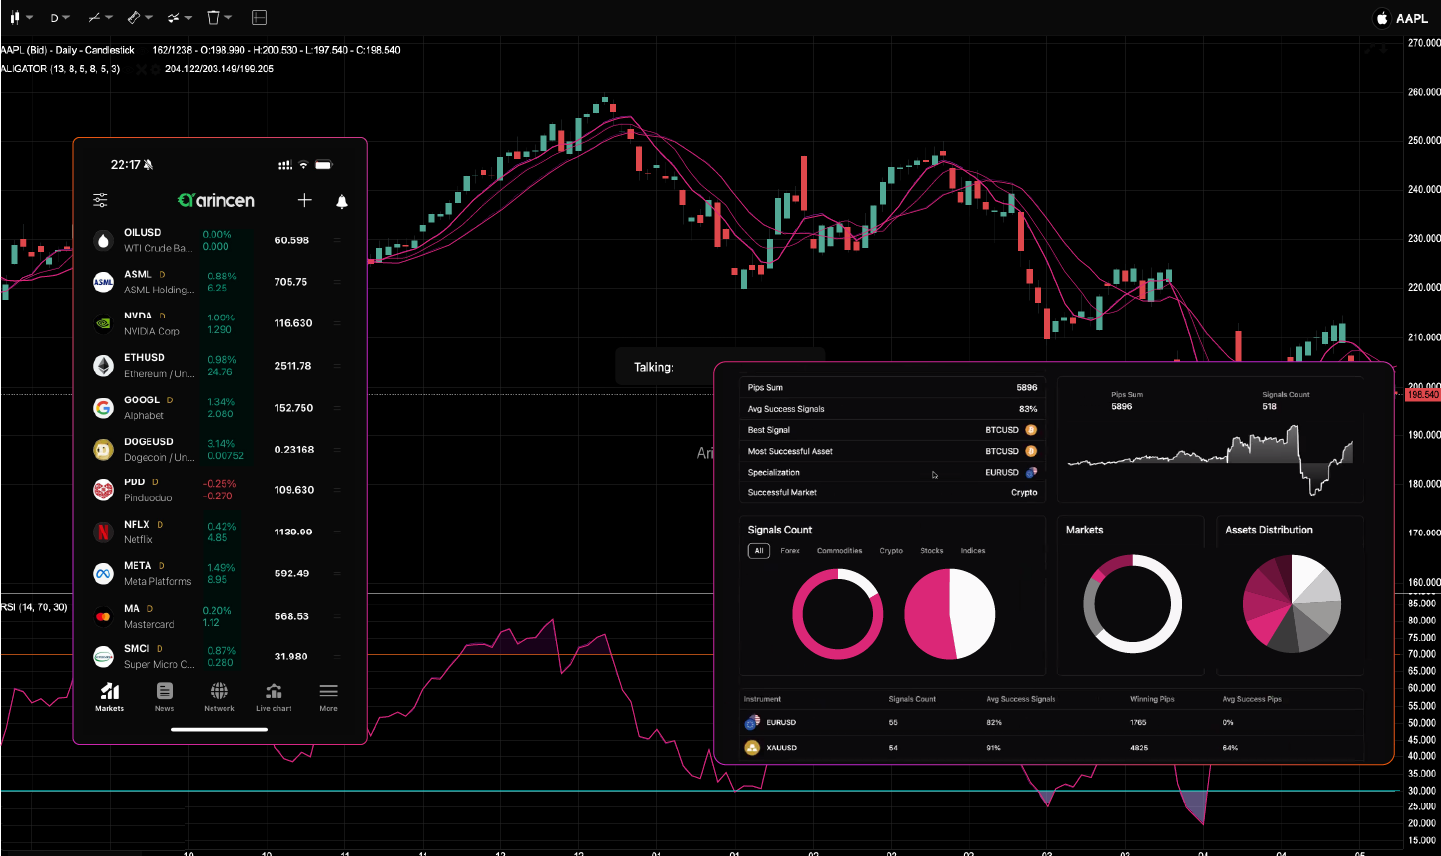This screenshot has width=1441, height=856.
Task: Filter signals count by Indices
Action: [x=973, y=551]
